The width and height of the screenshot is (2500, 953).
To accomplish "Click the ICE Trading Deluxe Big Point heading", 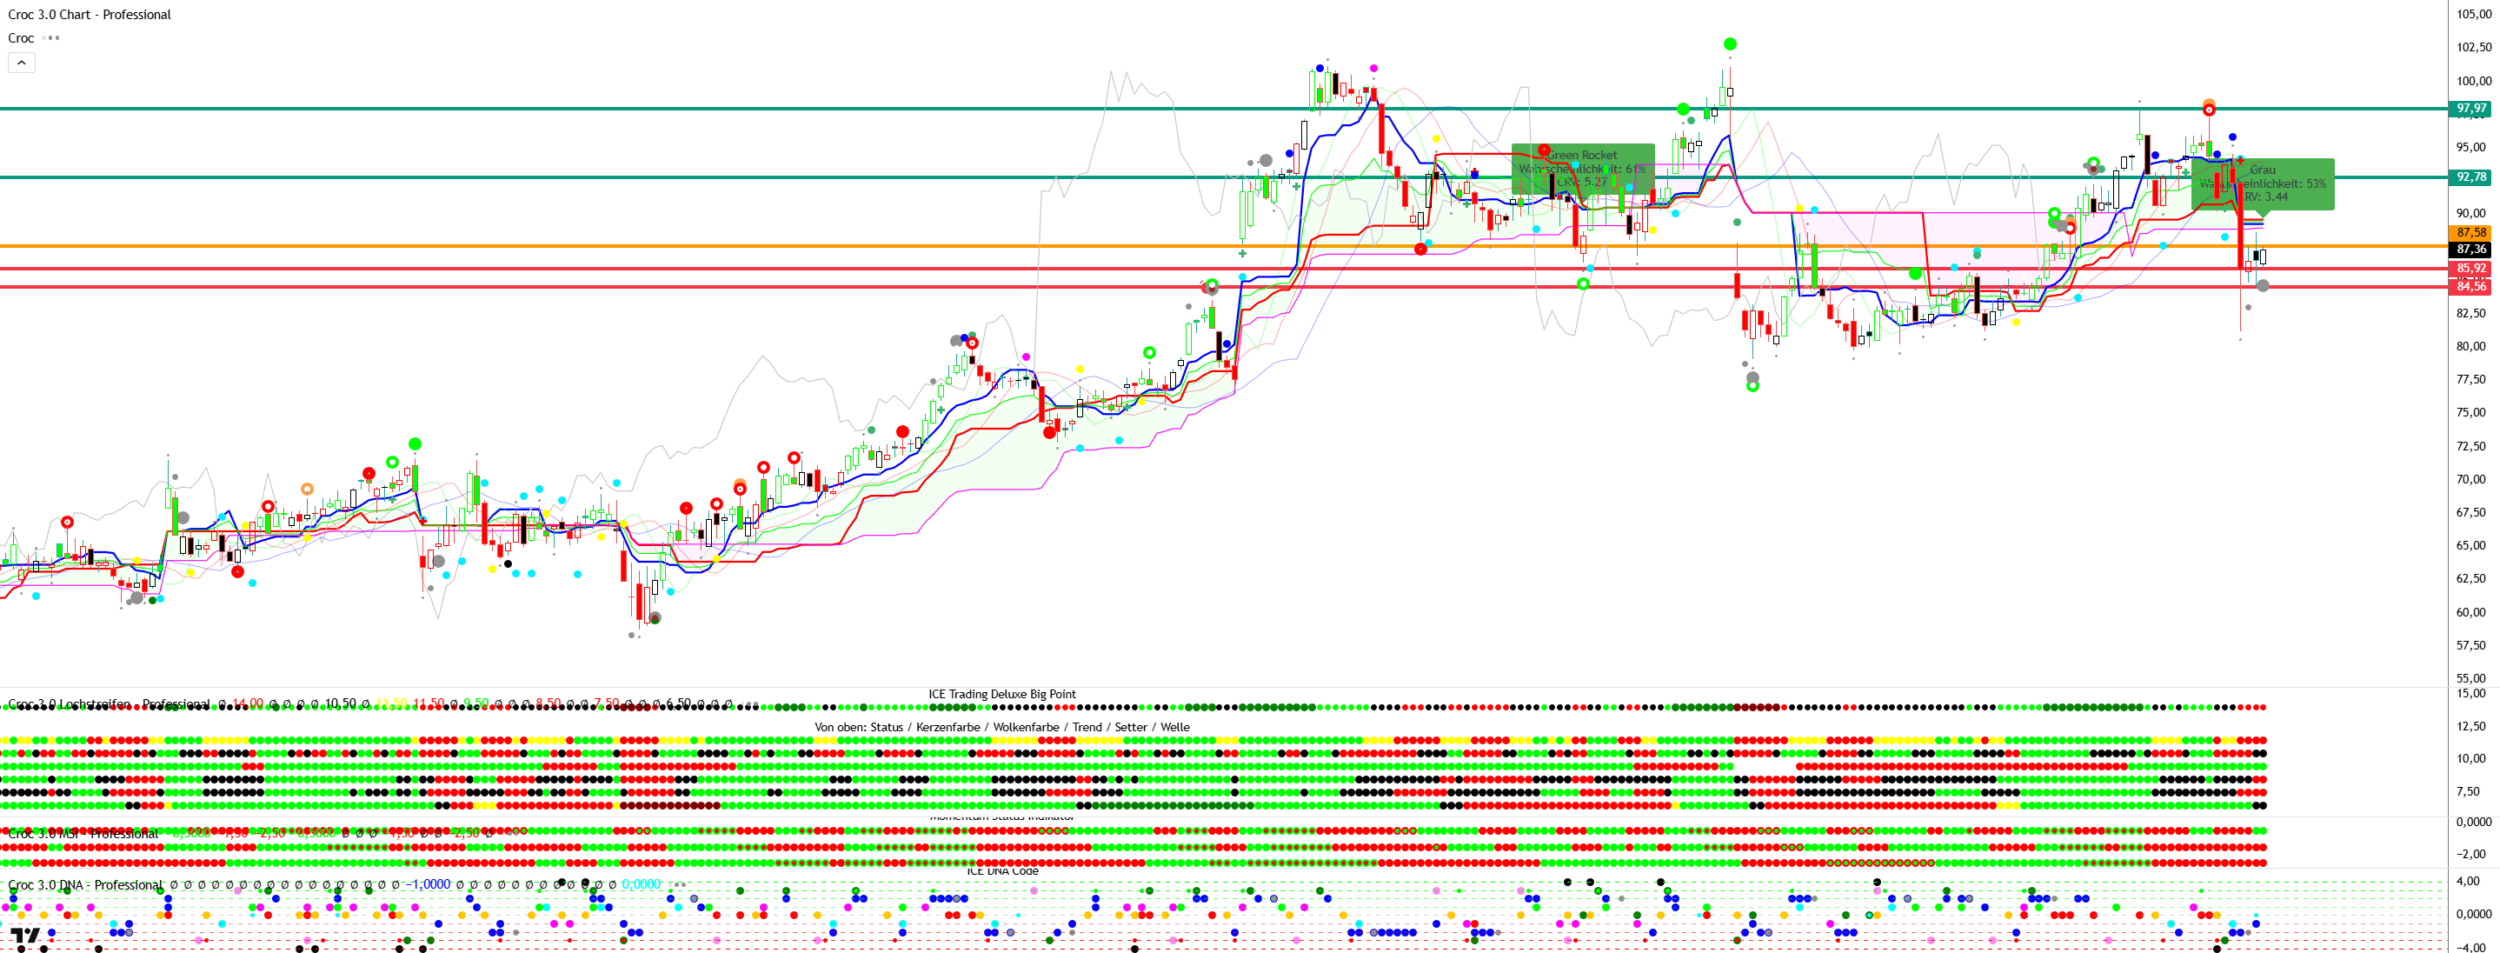I will coord(1002,694).
